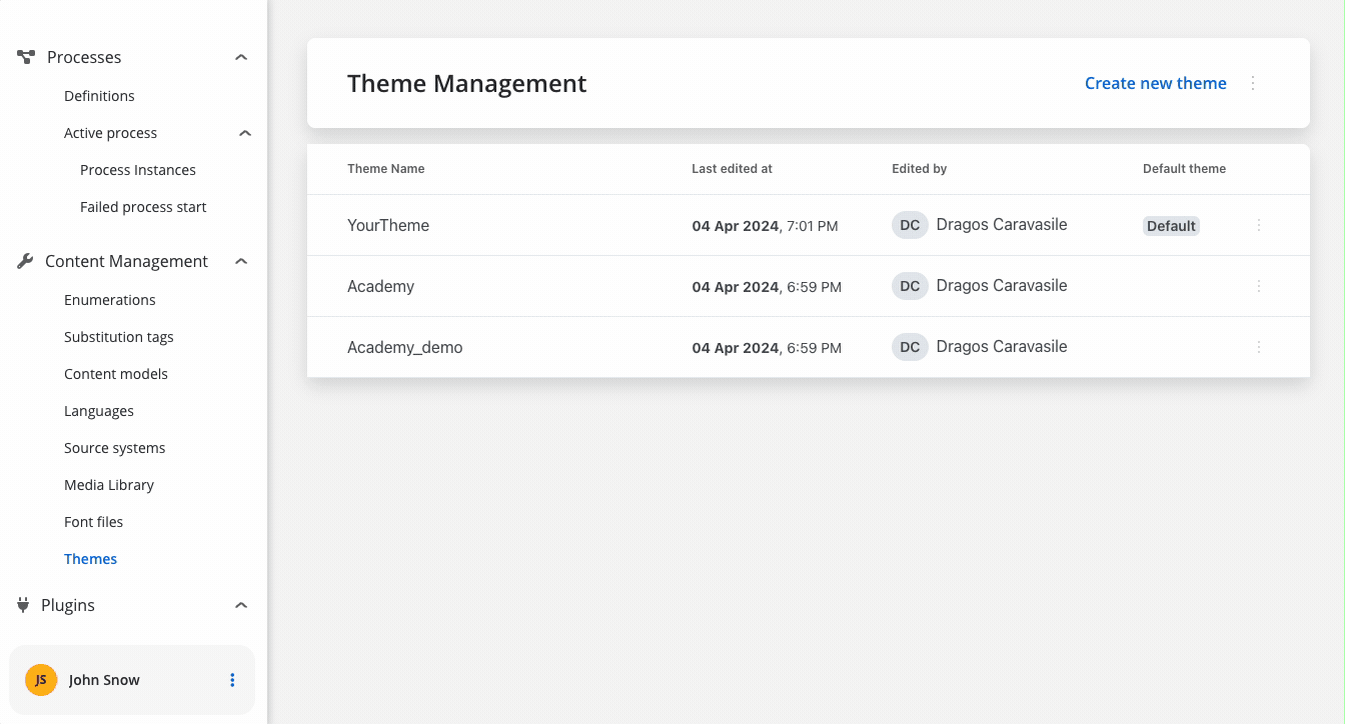Click the Processes heading
The image size is (1345, 724).
coord(84,57)
